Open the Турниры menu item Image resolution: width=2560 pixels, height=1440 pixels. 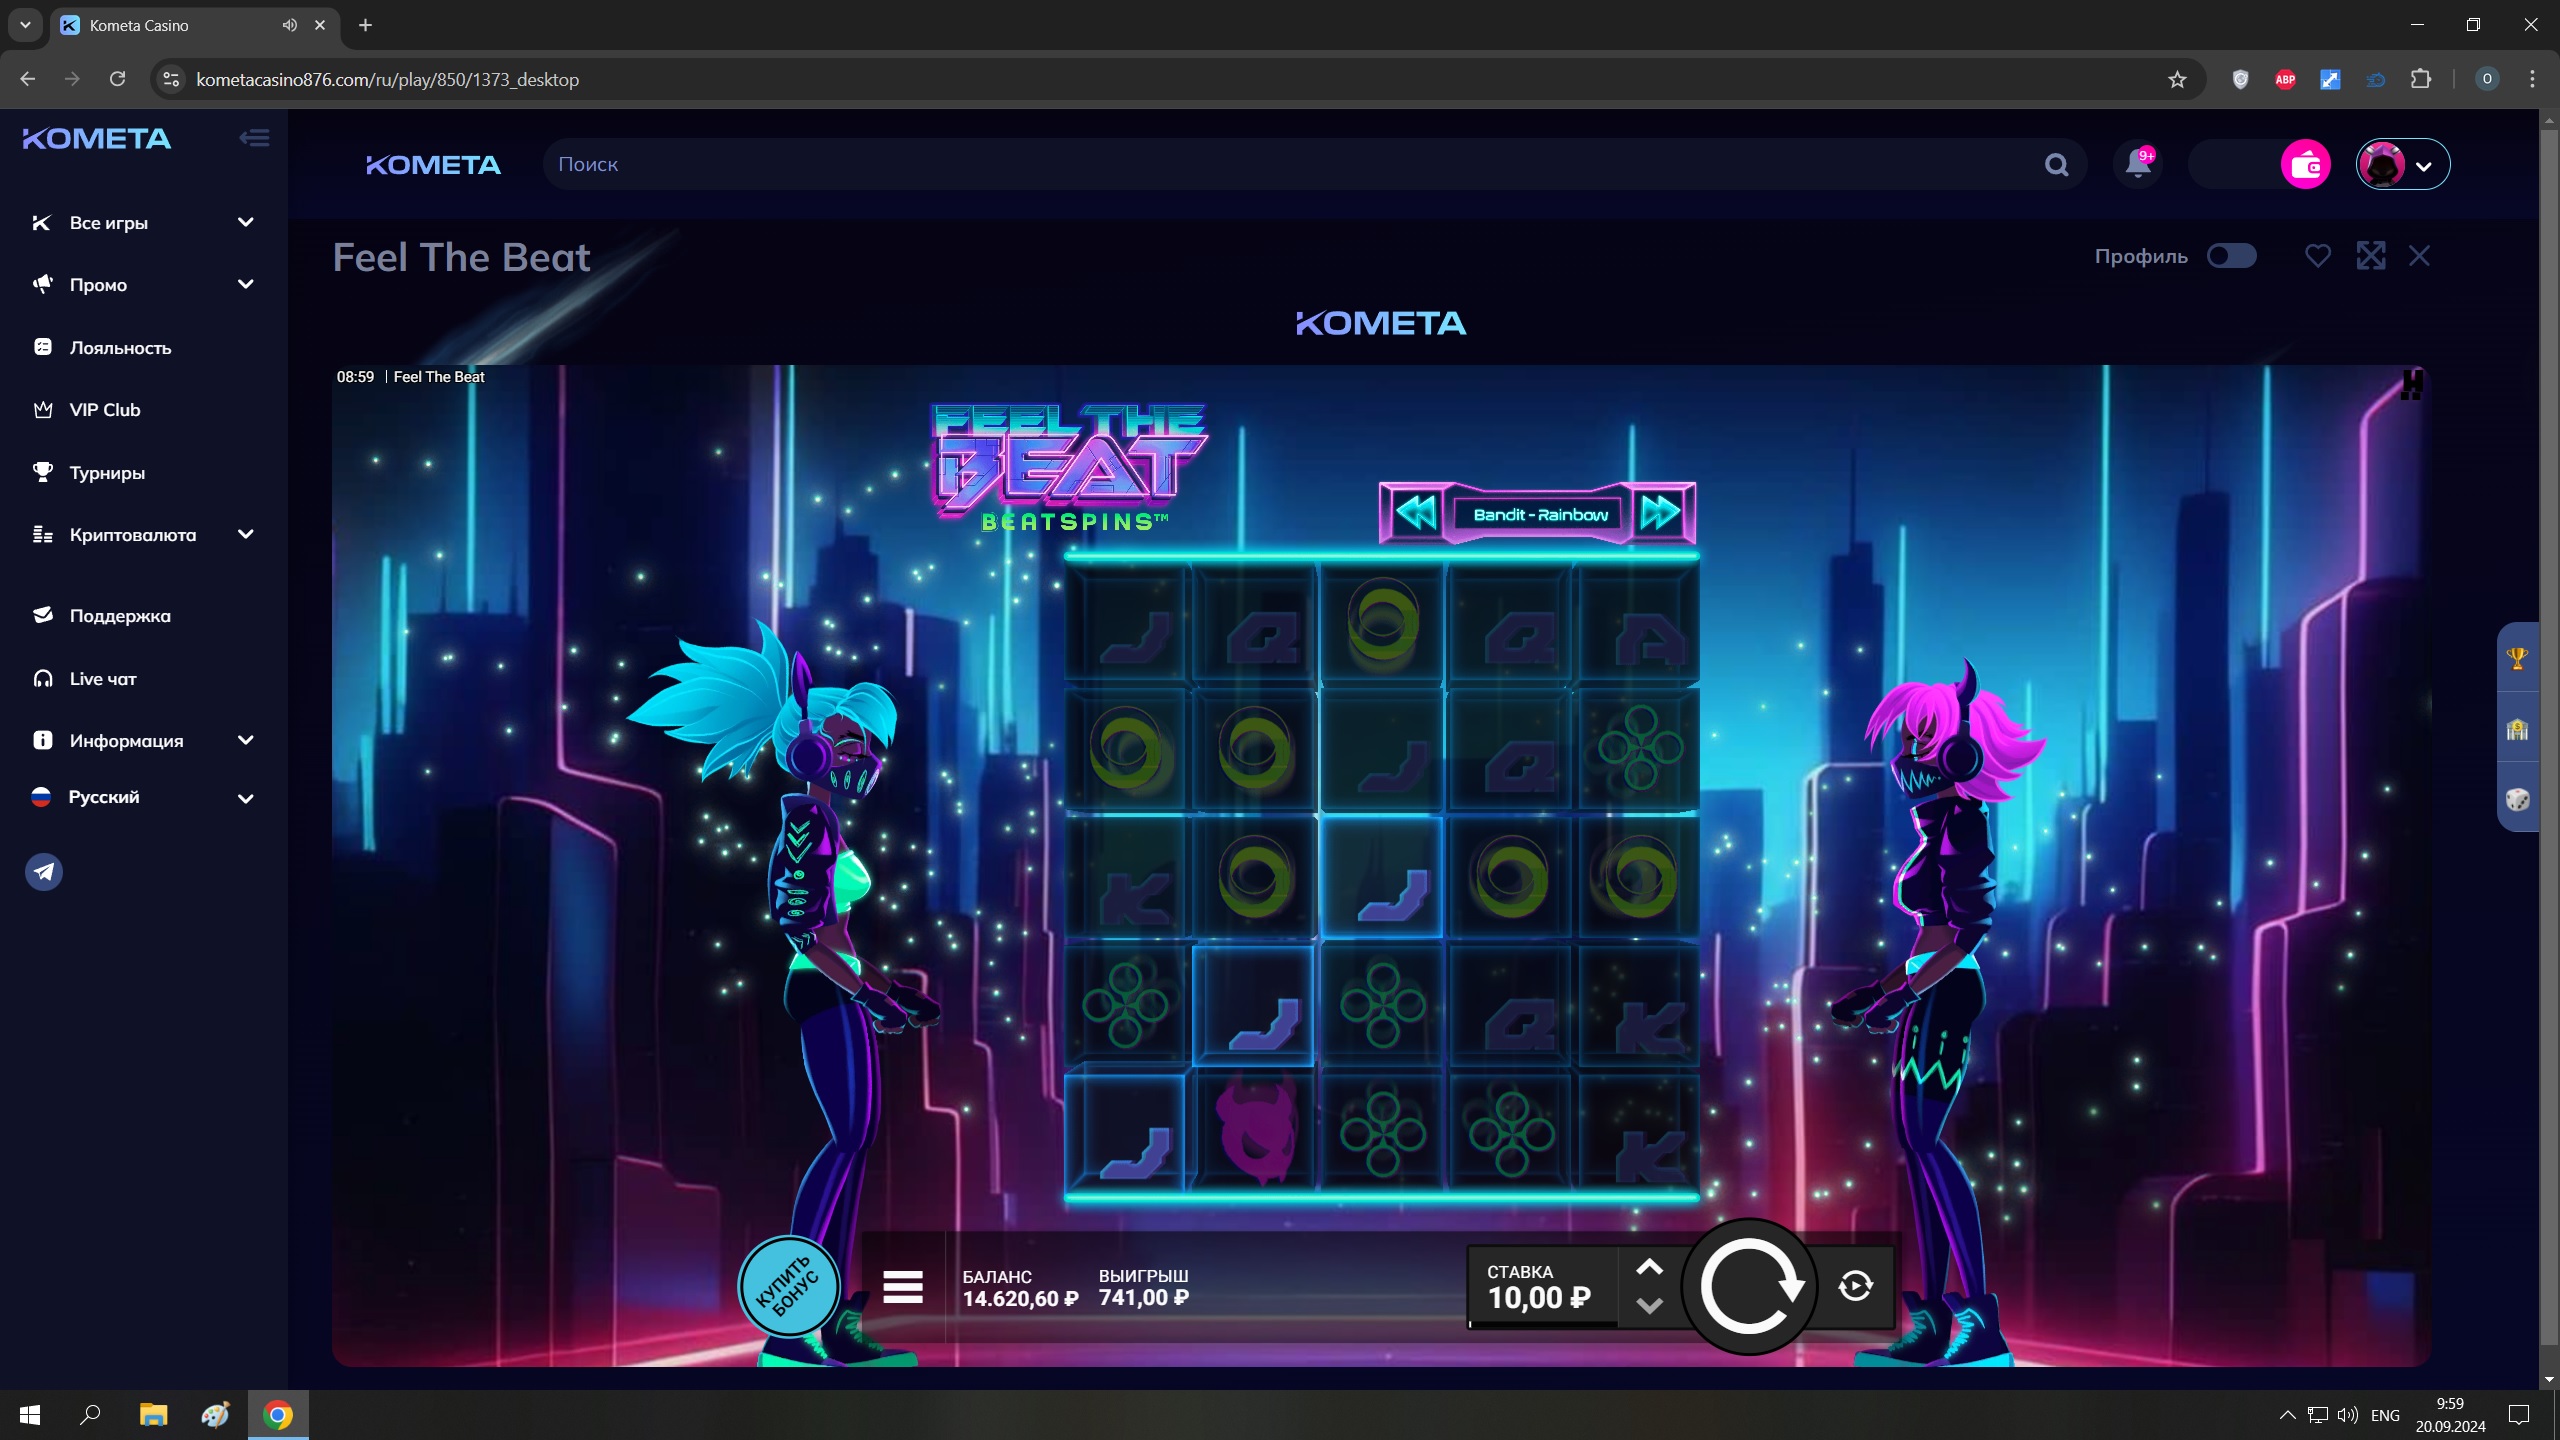107,472
